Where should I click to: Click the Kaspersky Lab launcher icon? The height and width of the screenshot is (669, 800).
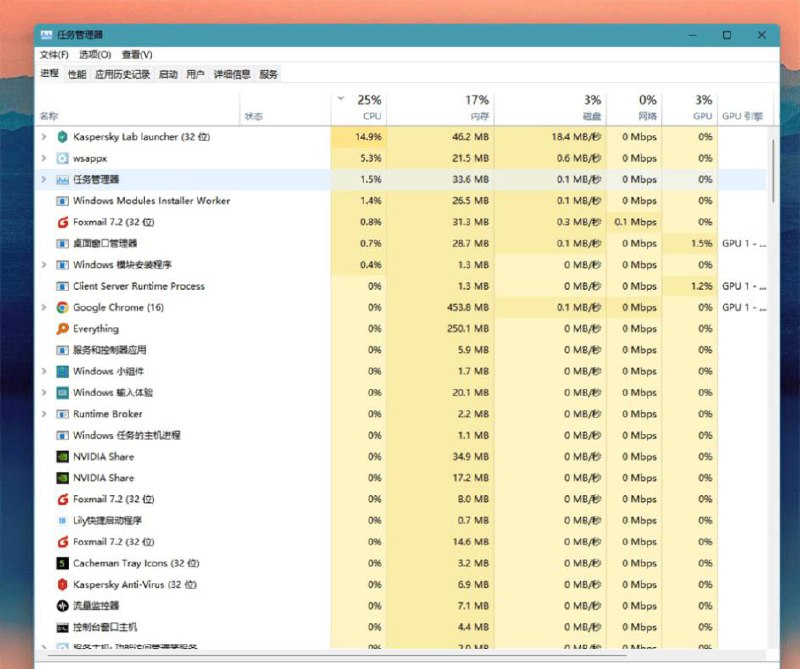(x=62, y=136)
